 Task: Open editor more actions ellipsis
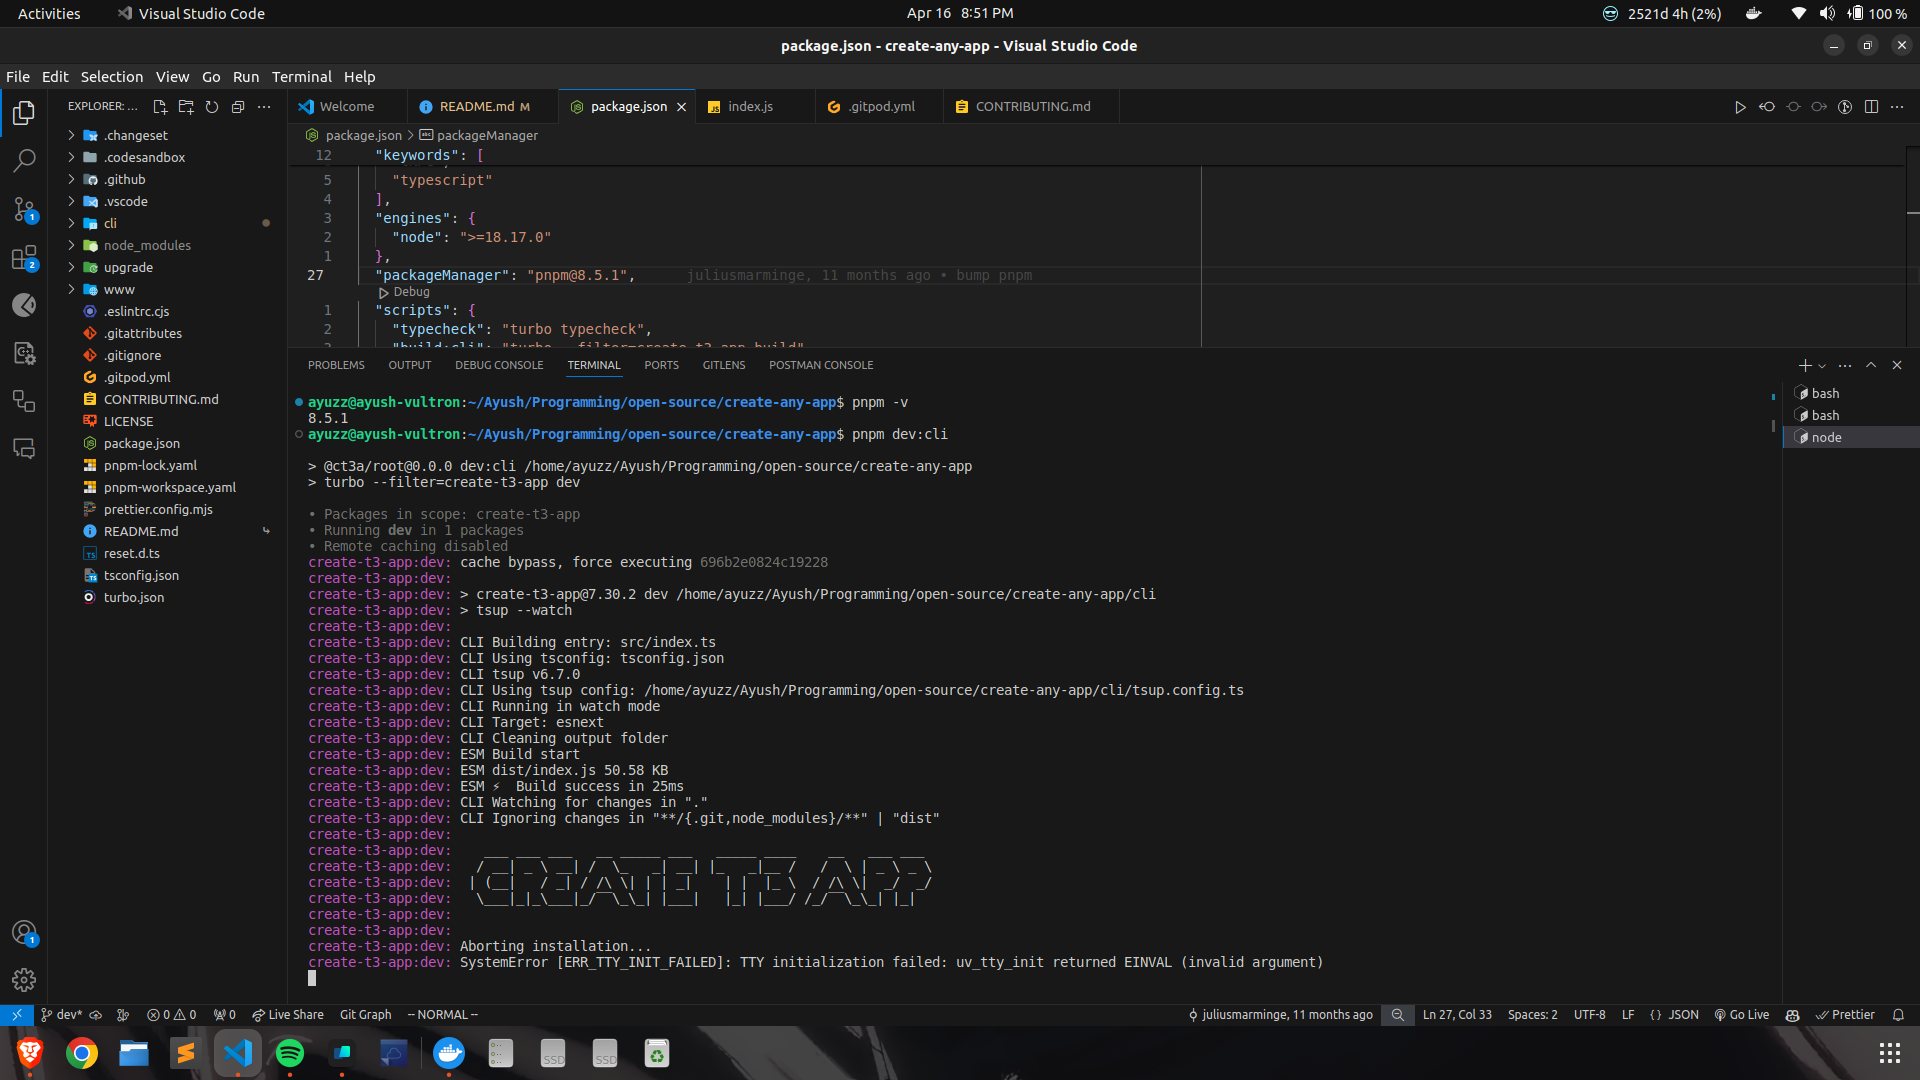[x=1897, y=107]
